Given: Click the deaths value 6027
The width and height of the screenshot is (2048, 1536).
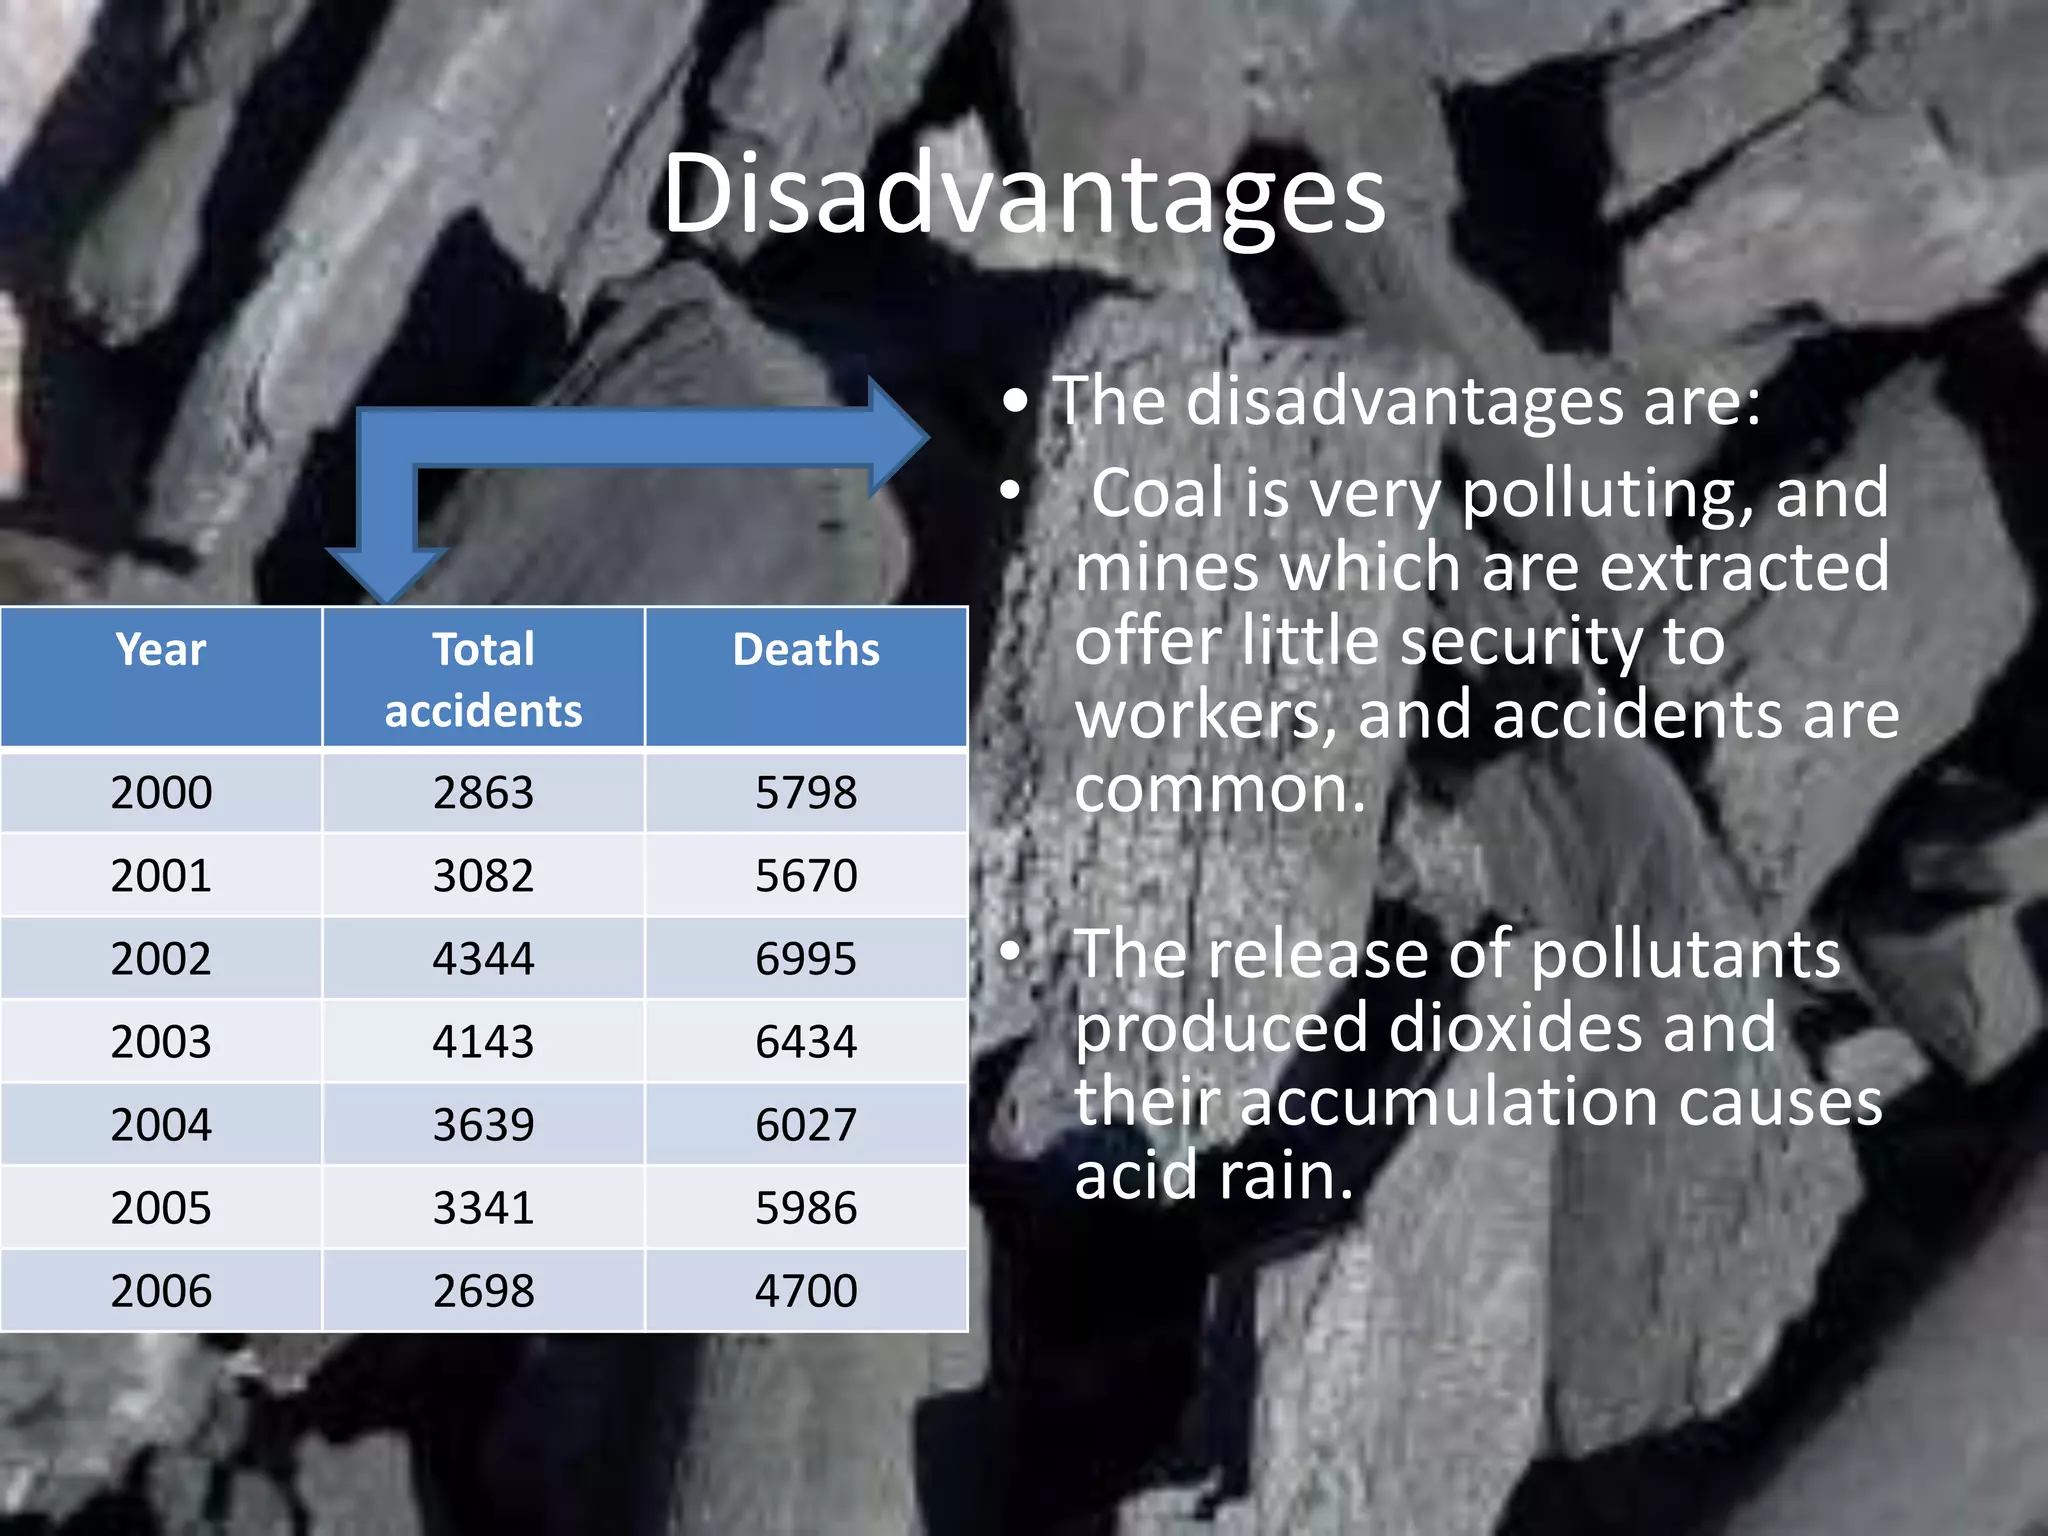Looking at the screenshot, I should click(807, 1124).
